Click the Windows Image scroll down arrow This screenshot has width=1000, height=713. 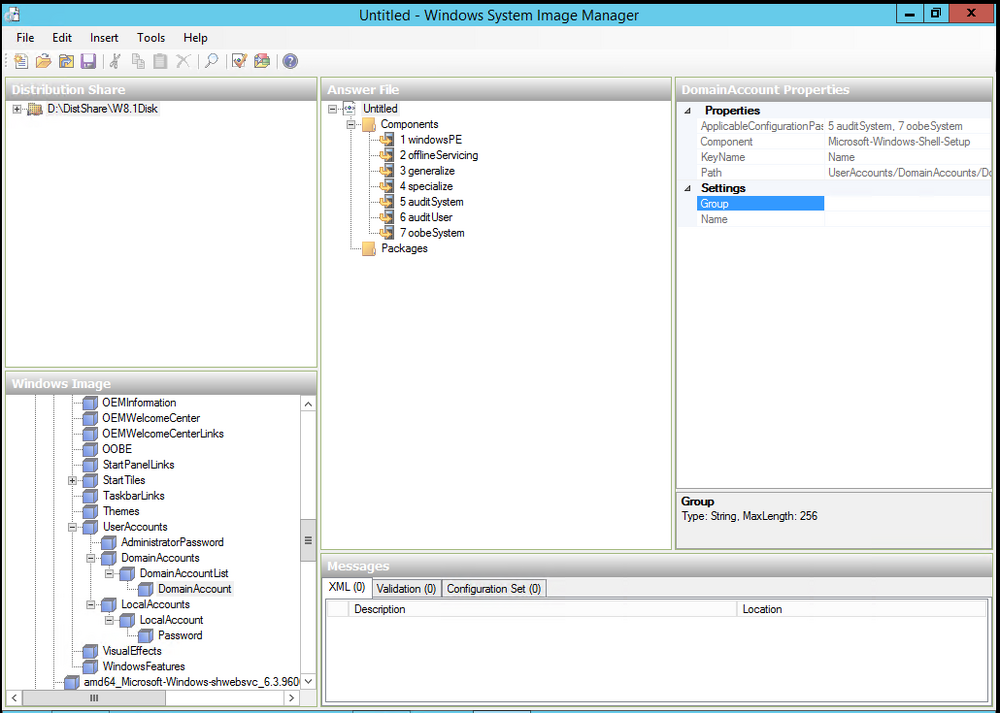click(x=308, y=681)
